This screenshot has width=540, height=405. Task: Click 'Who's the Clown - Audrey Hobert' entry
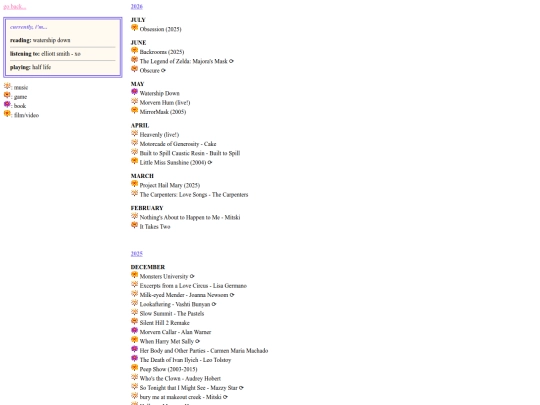pos(180,378)
